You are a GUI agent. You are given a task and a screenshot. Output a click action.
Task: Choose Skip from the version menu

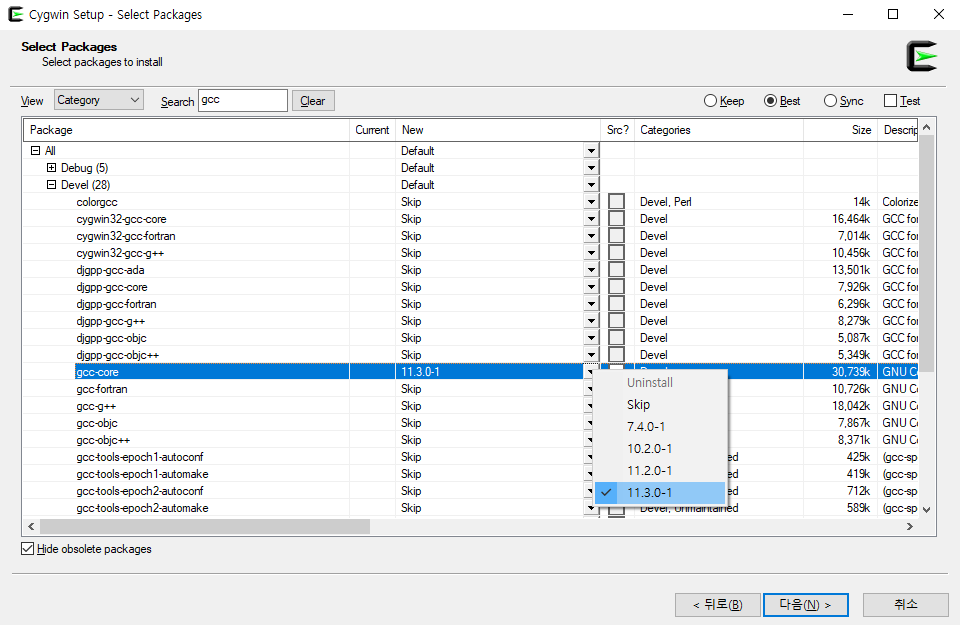[x=660, y=405]
